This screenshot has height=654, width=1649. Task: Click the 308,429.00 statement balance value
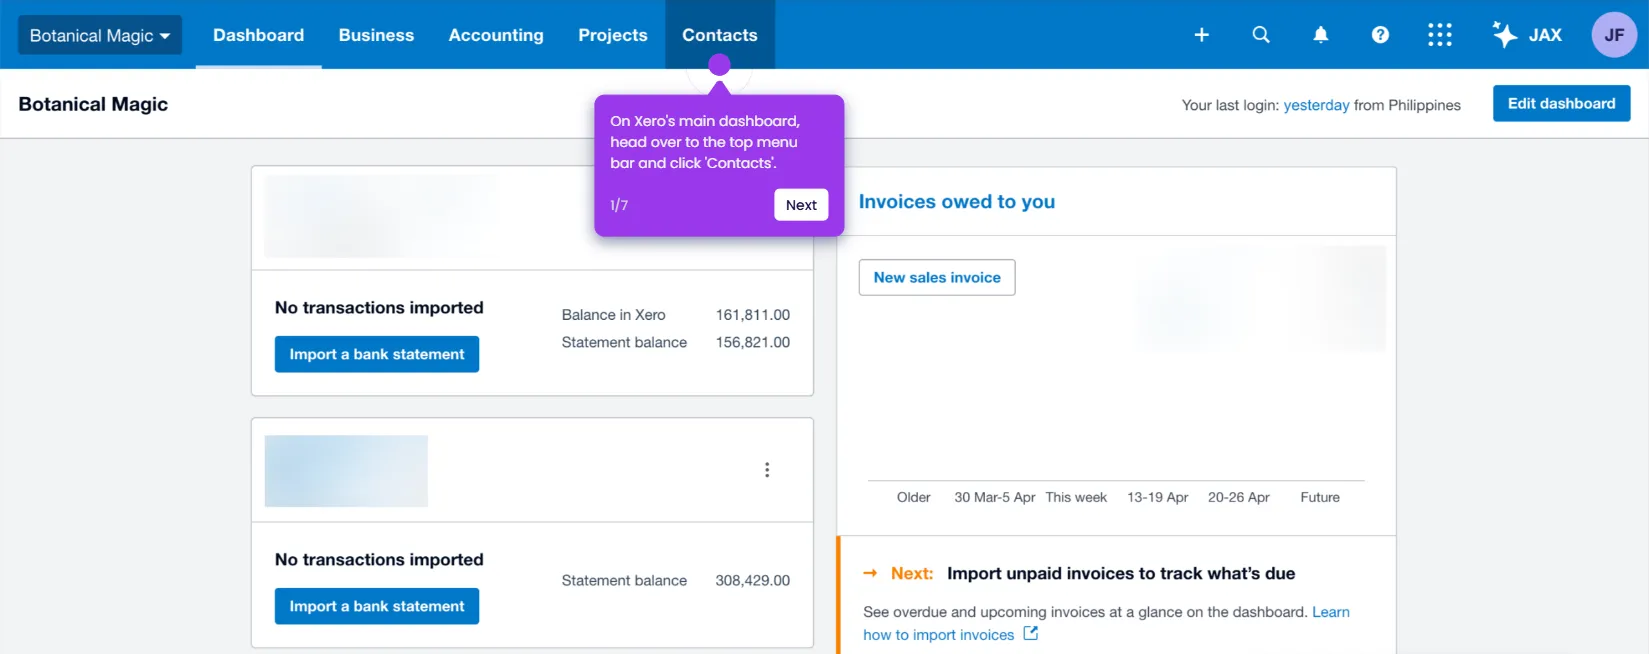tap(753, 580)
